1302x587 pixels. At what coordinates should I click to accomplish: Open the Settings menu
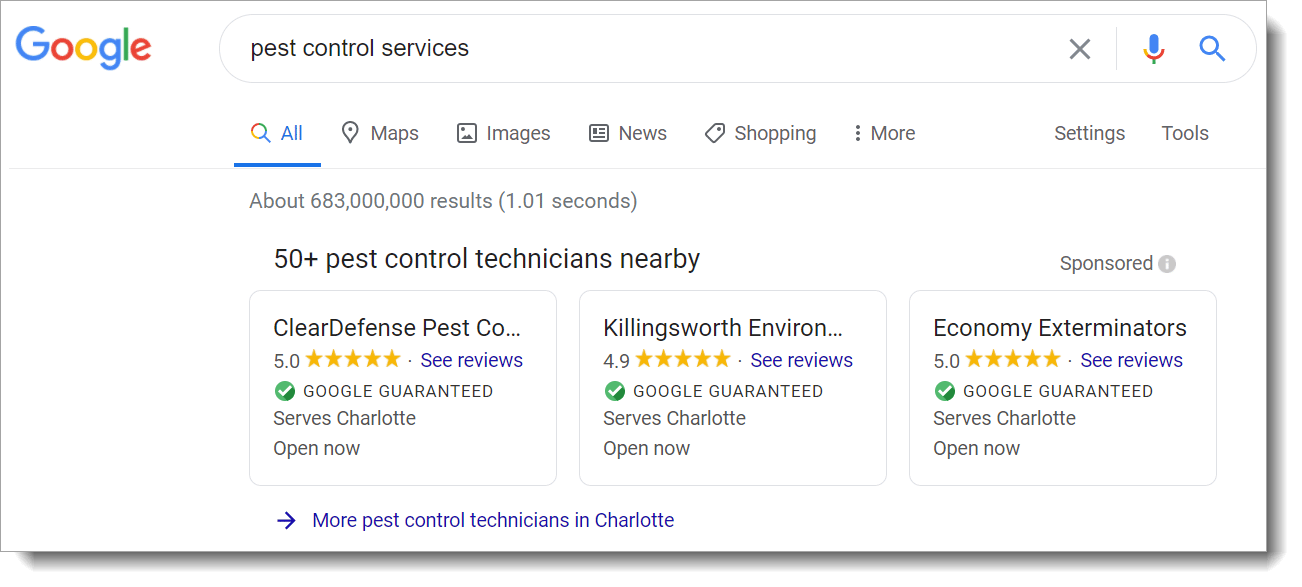coord(1089,134)
